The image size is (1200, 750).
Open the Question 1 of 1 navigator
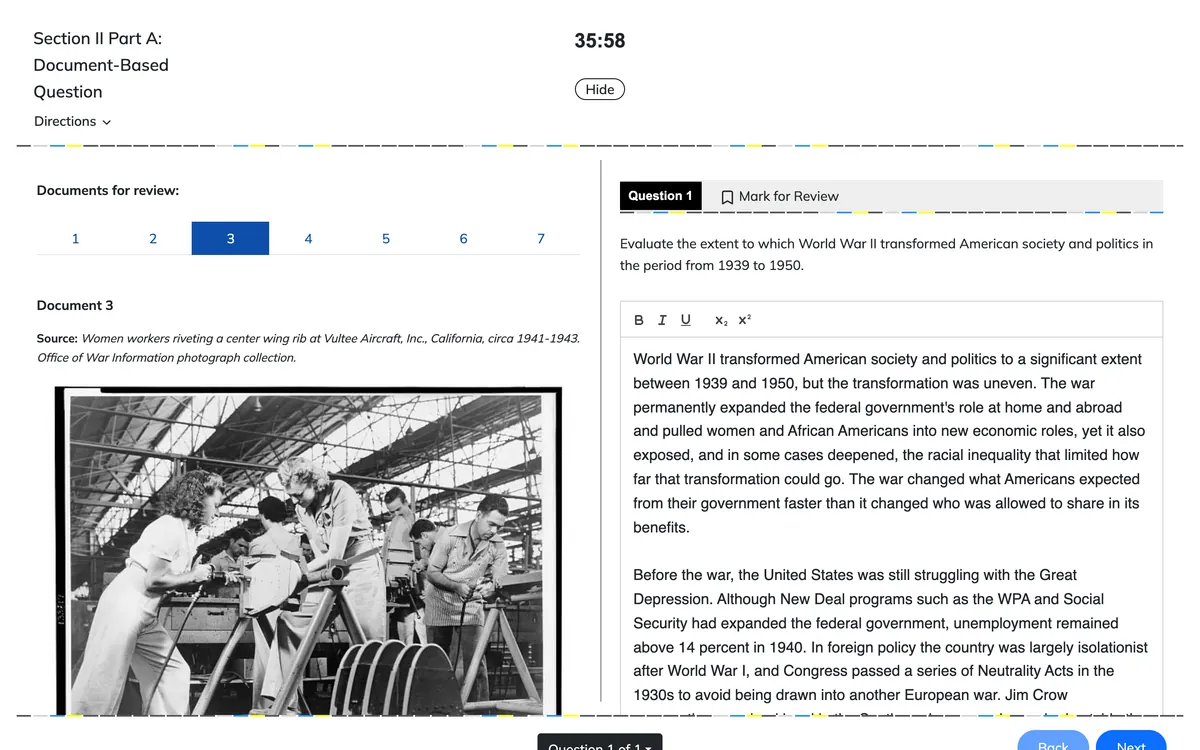coord(600,742)
